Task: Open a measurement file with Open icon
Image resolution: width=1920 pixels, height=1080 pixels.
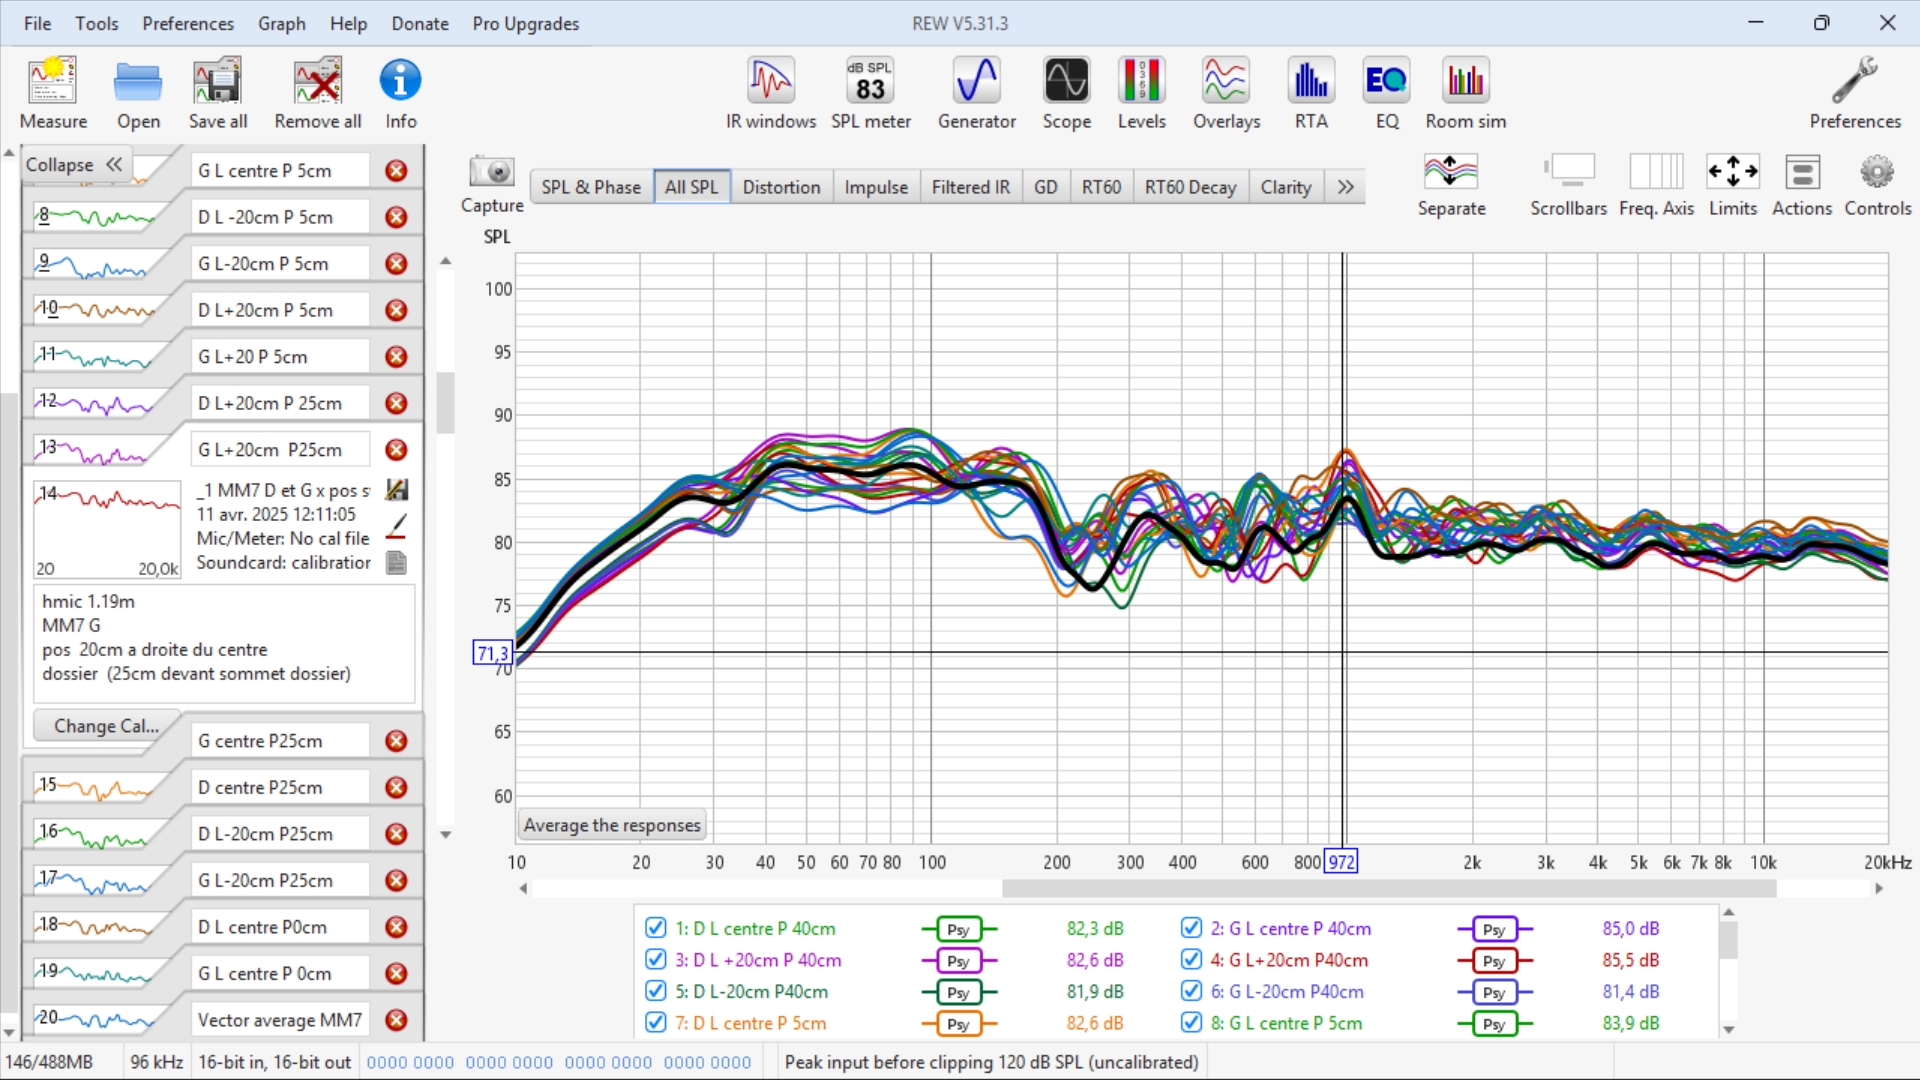Action: point(138,93)
